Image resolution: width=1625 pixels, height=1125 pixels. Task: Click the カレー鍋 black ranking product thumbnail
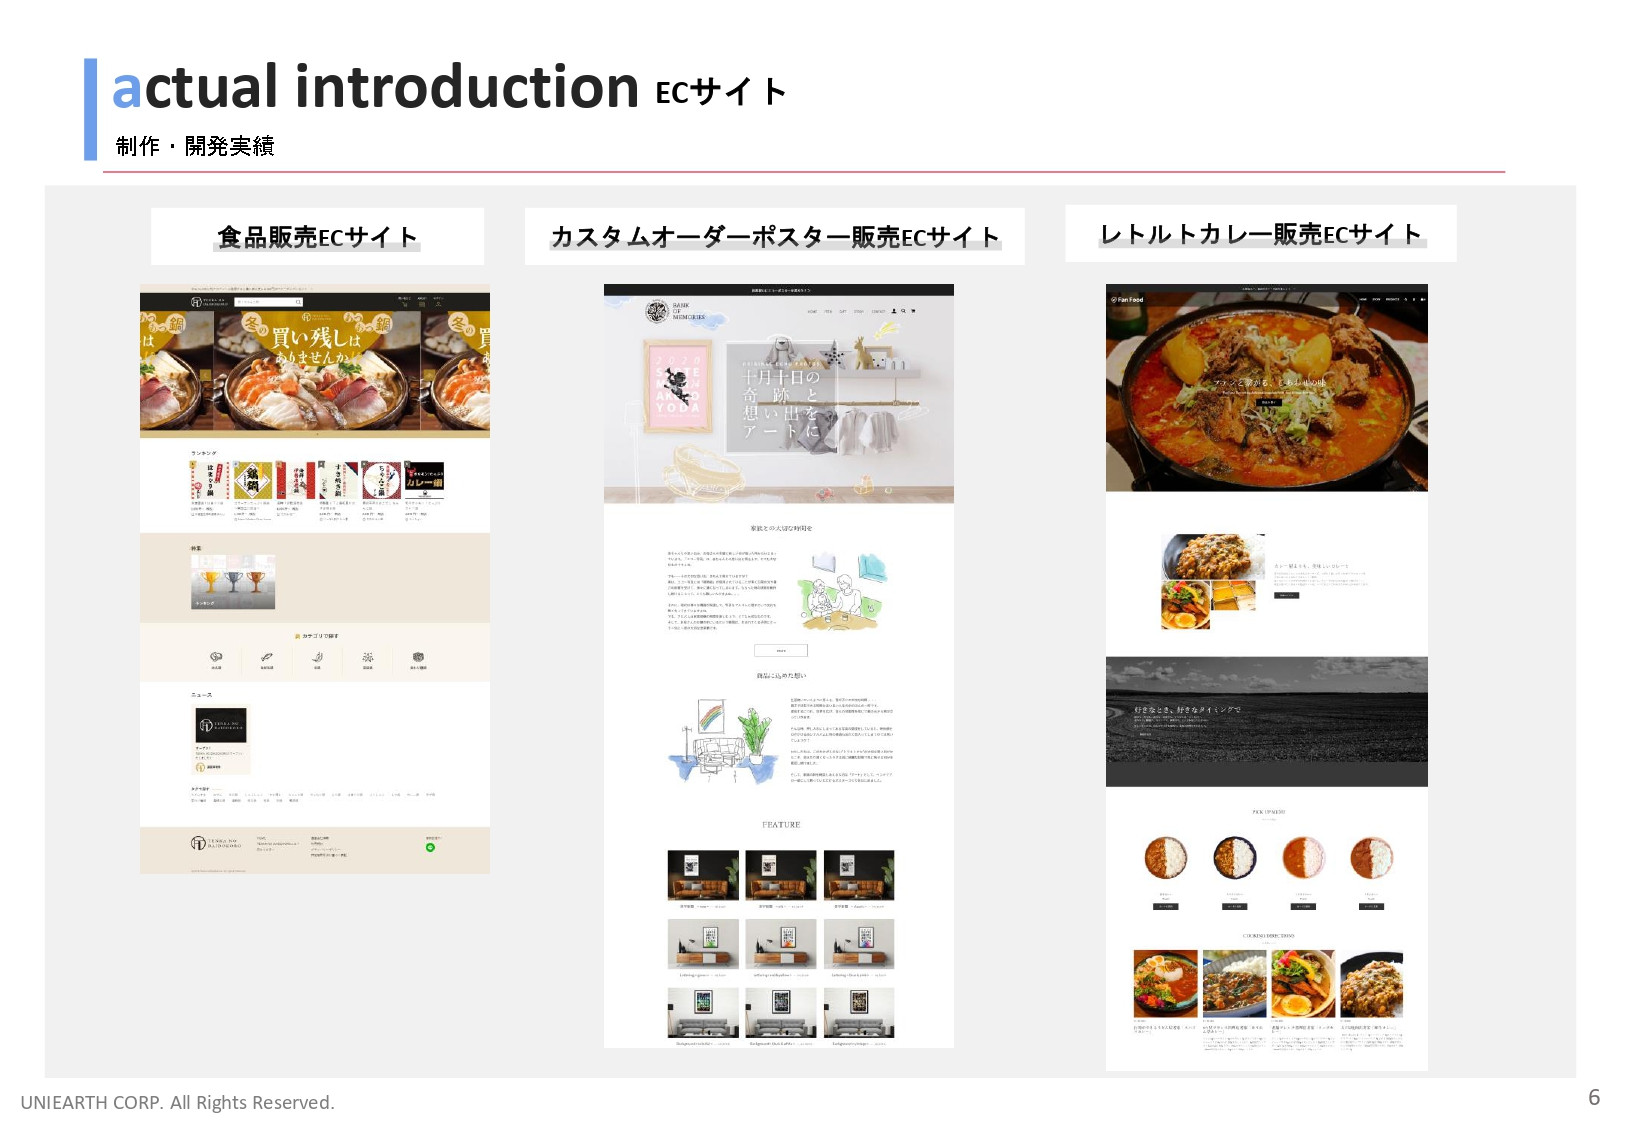pos(424,480)
